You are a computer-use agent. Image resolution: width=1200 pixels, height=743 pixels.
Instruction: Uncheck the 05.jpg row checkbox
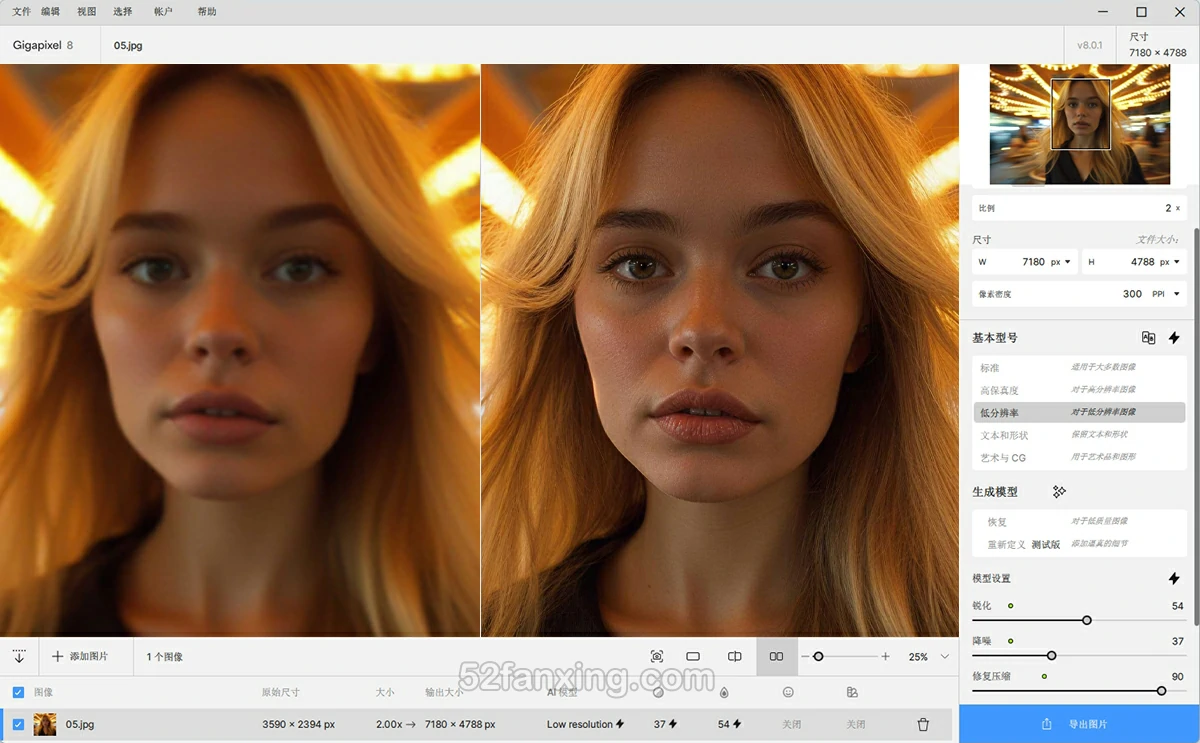click(18, 724)
